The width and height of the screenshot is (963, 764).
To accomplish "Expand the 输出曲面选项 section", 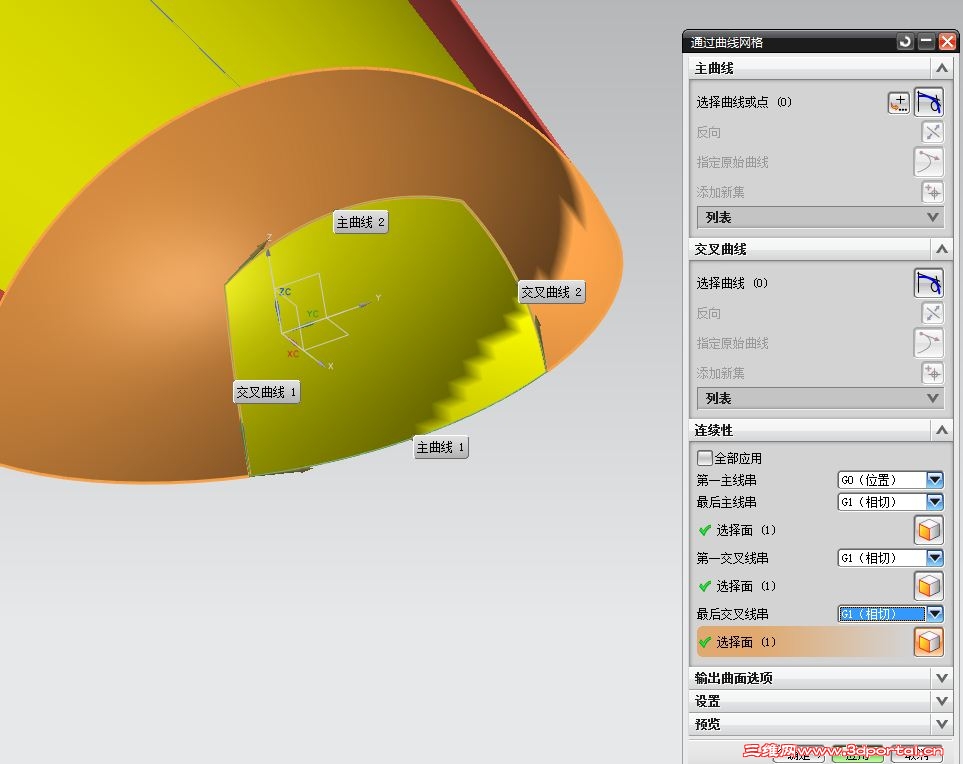I will (942, 678).
